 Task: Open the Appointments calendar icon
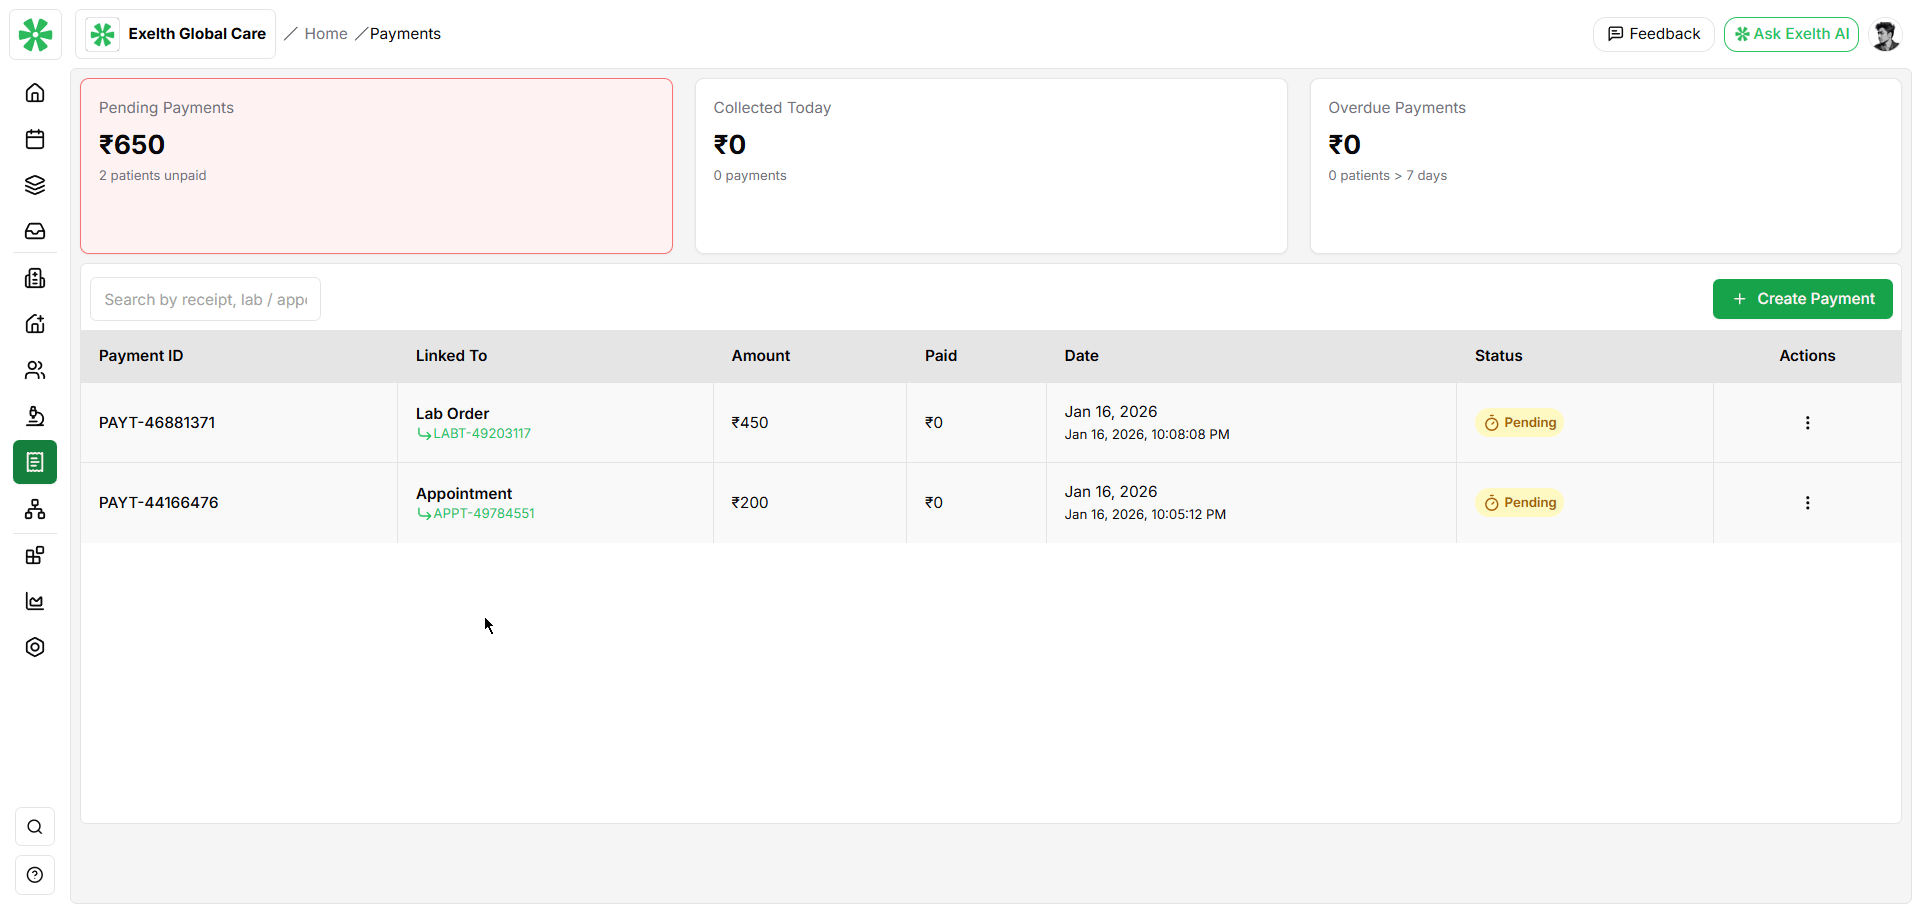tap(35, 139)
